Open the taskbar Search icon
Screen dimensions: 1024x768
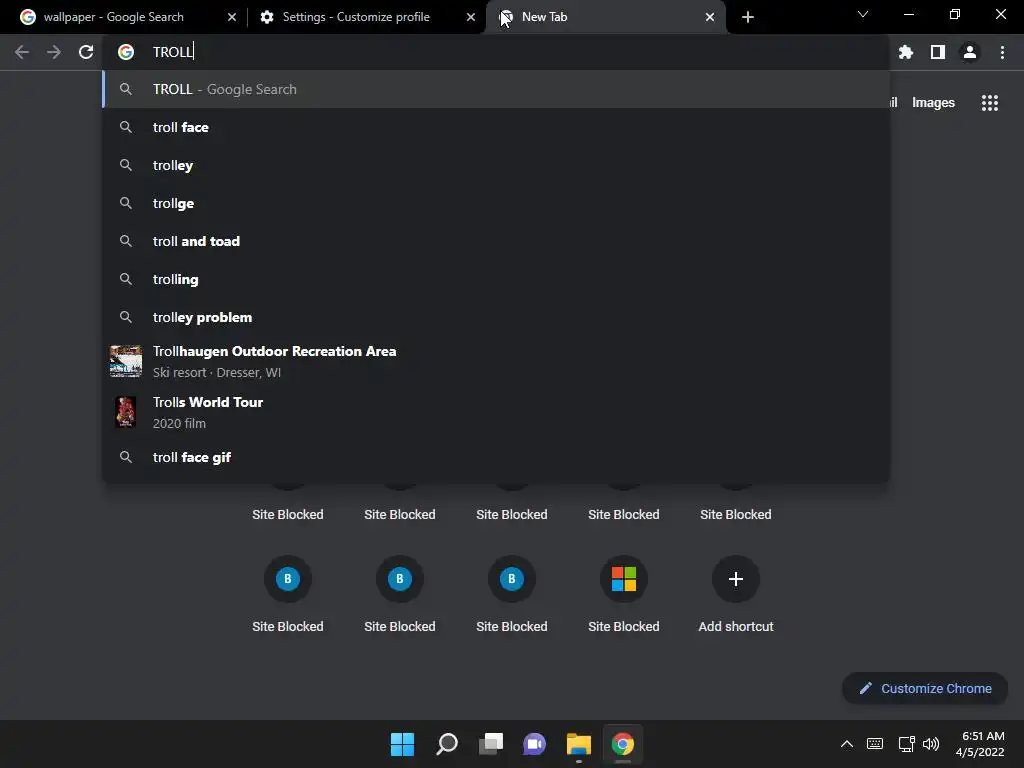click(x=447, y=744)
